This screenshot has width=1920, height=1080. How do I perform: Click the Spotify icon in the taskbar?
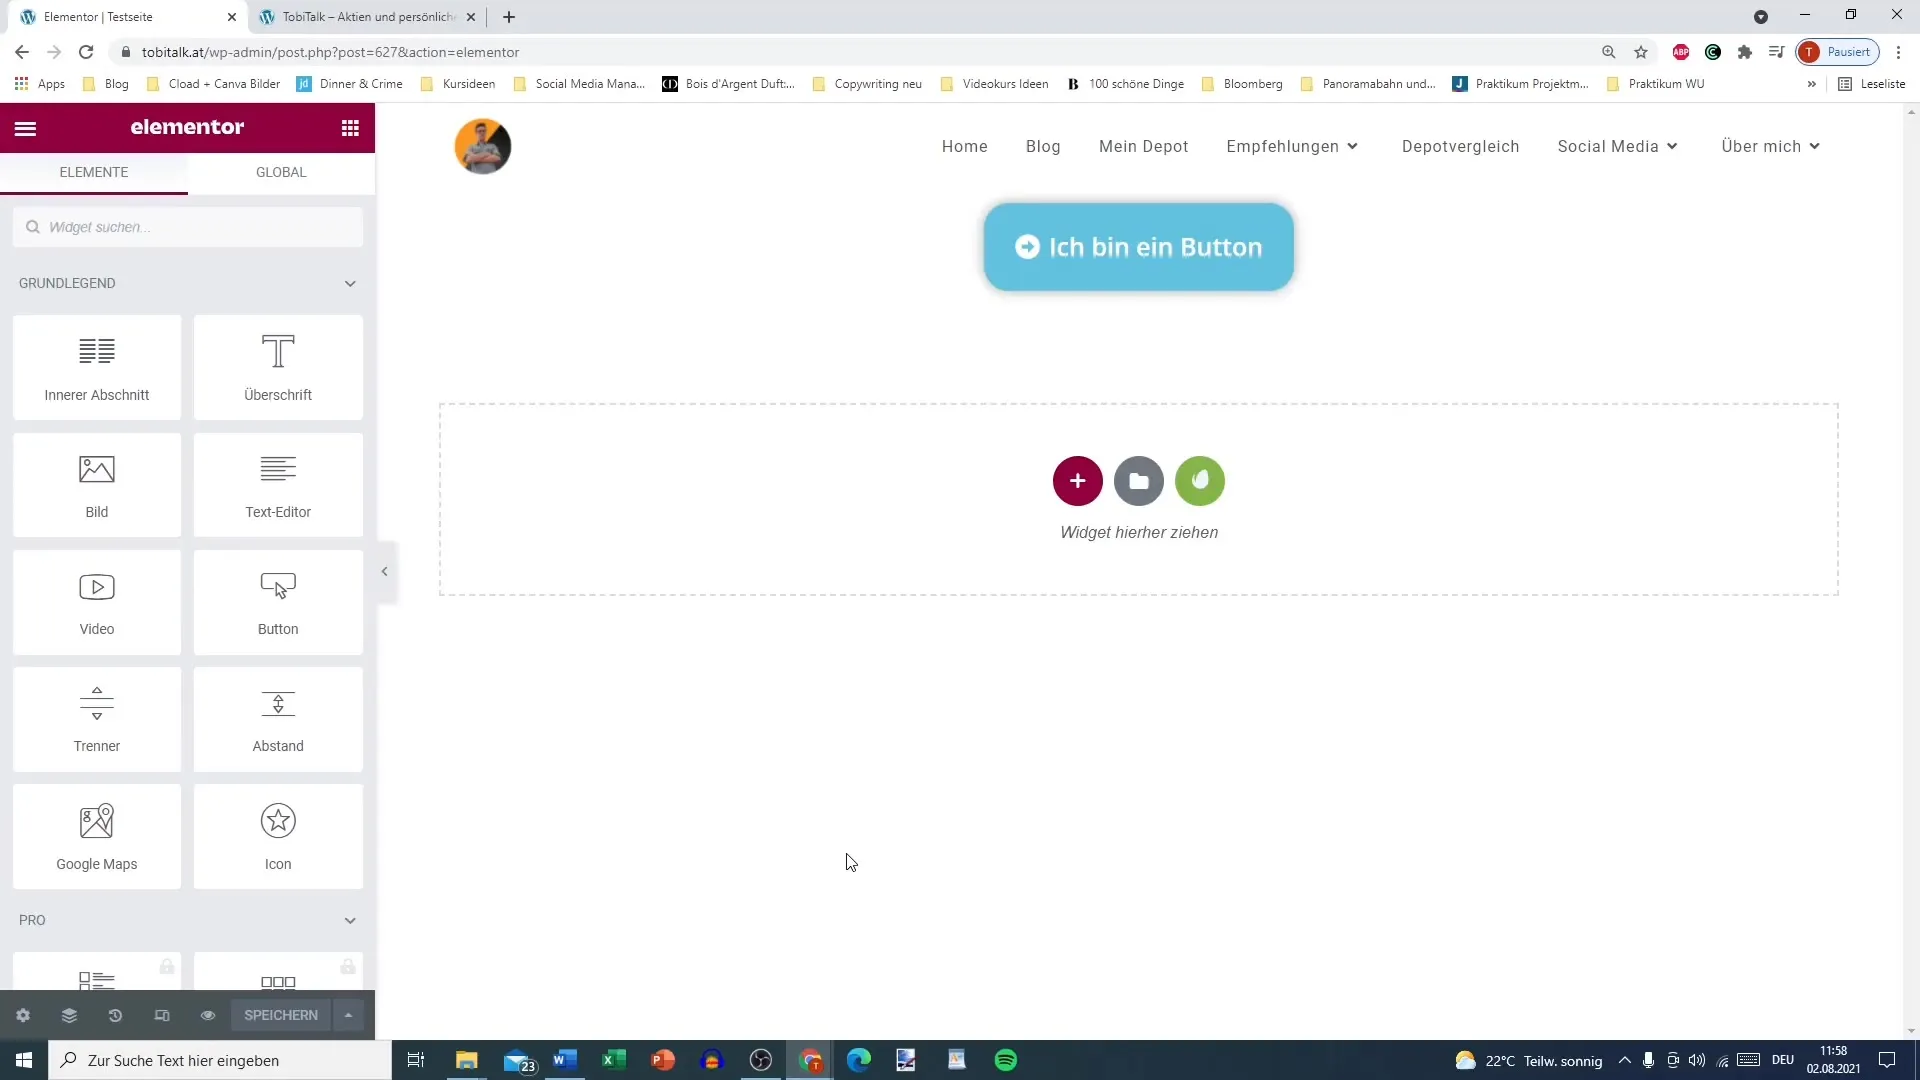click(x=1007, y=1060)
